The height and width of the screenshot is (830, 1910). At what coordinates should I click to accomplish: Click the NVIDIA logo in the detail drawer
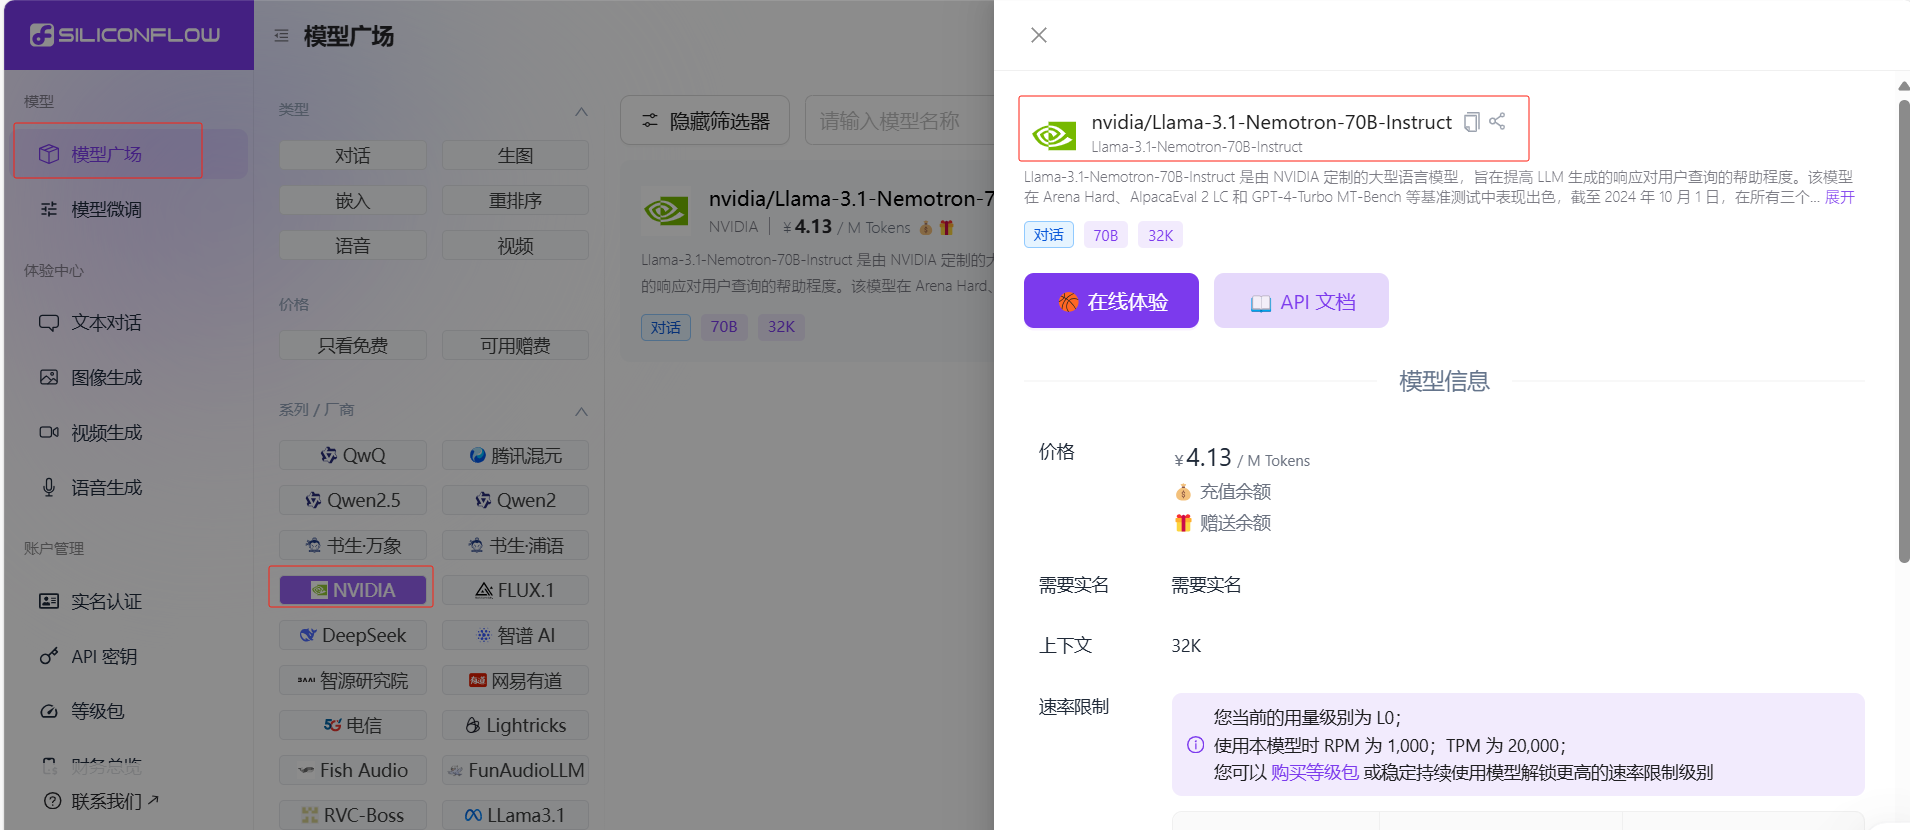[1054, 135]
